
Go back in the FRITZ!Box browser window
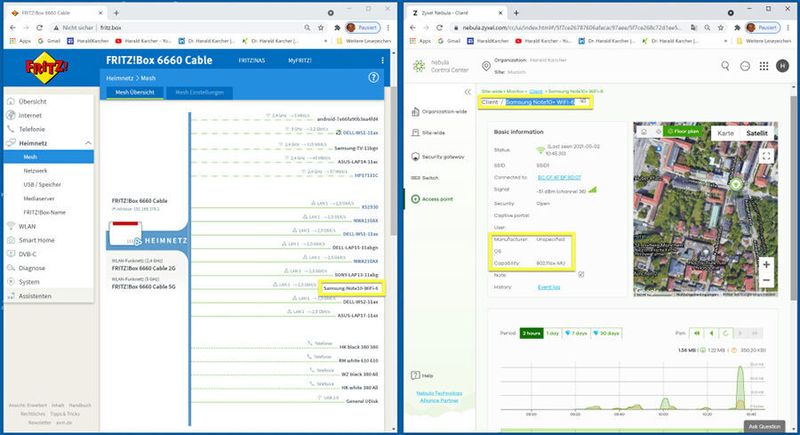(13, 28)
